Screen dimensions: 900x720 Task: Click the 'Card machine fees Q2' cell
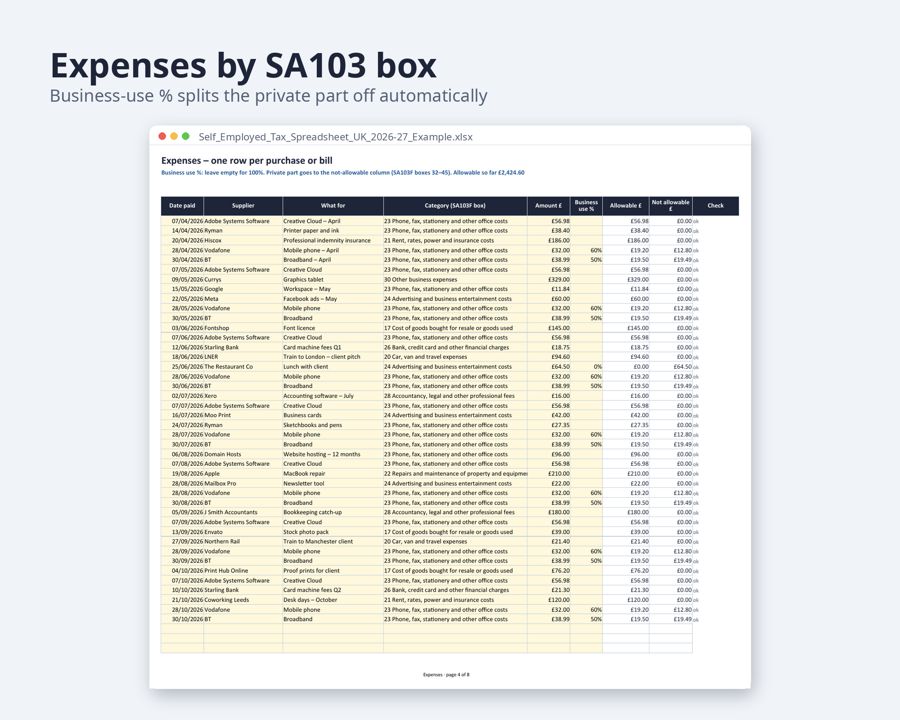click(x=333, y=590)
